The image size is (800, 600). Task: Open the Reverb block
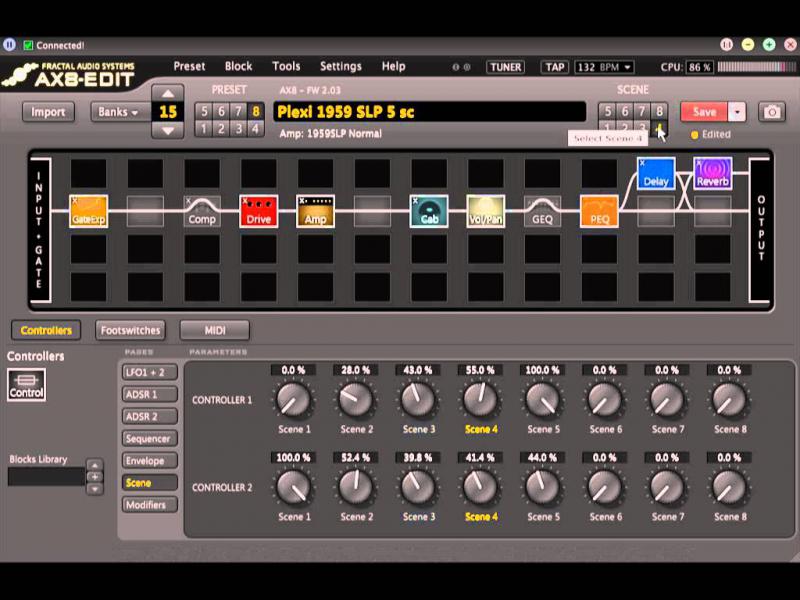(x=713, y=173)
